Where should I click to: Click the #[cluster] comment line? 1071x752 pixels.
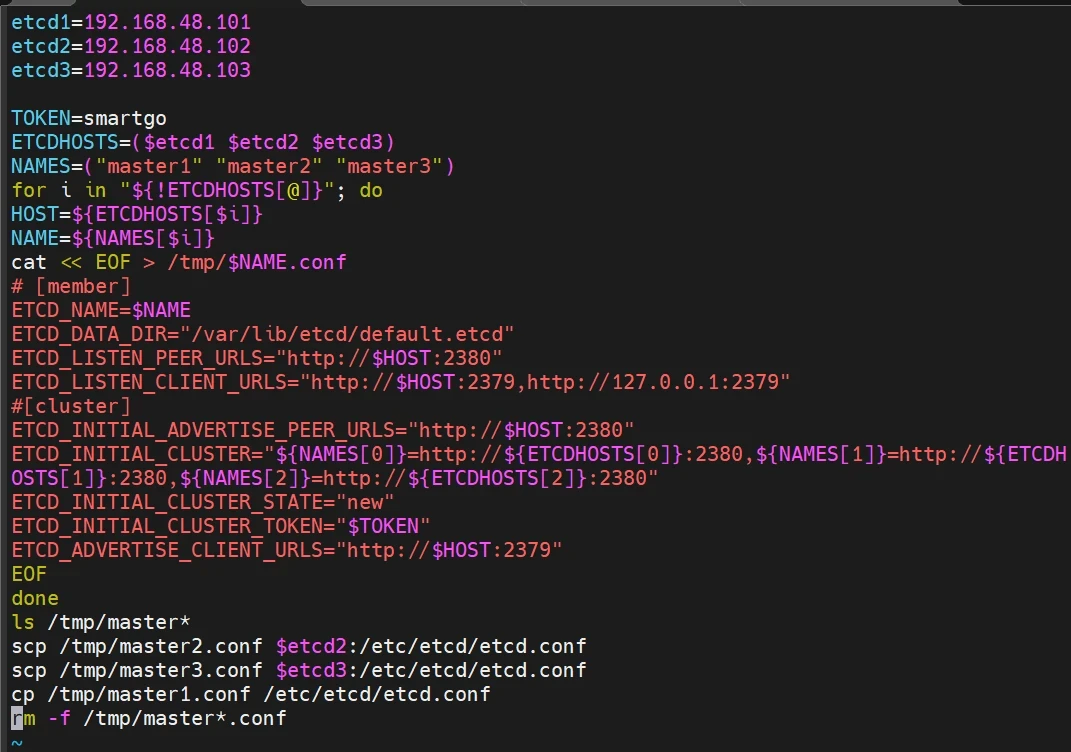tap(70, 406)
